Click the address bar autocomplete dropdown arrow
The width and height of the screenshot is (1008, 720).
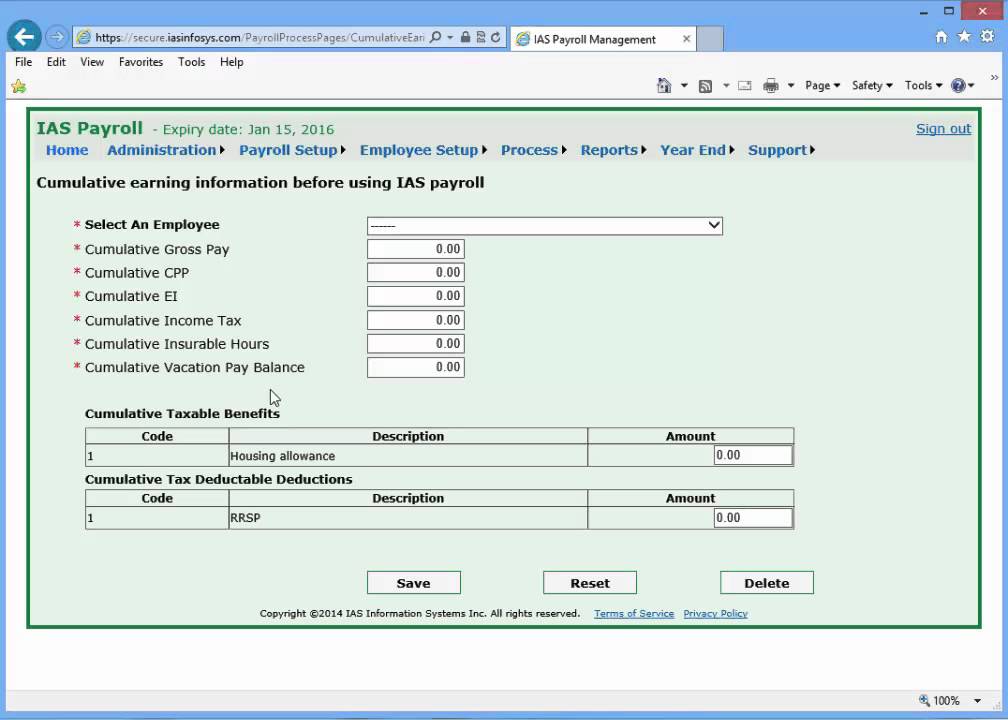click(x=450, y=37)
